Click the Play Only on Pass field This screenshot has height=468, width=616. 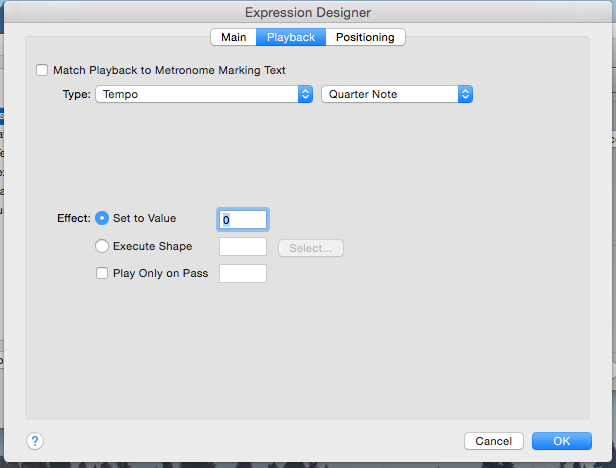[242, 273]
